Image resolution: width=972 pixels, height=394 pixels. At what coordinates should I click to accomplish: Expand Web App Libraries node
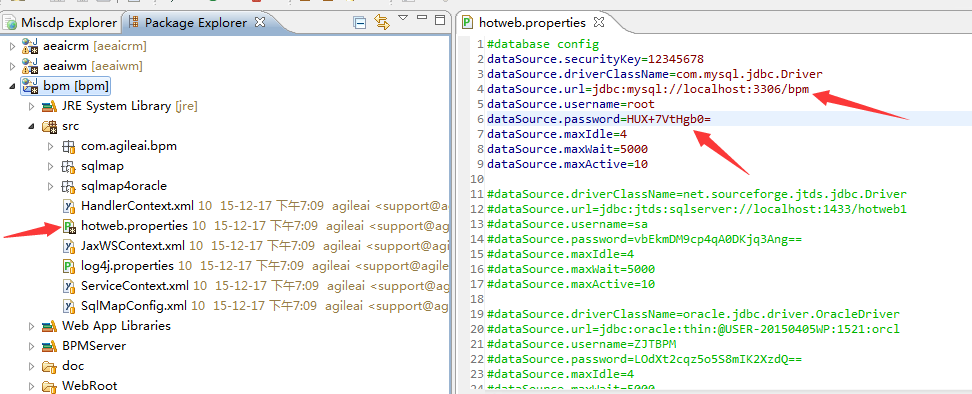pos(32,326)
